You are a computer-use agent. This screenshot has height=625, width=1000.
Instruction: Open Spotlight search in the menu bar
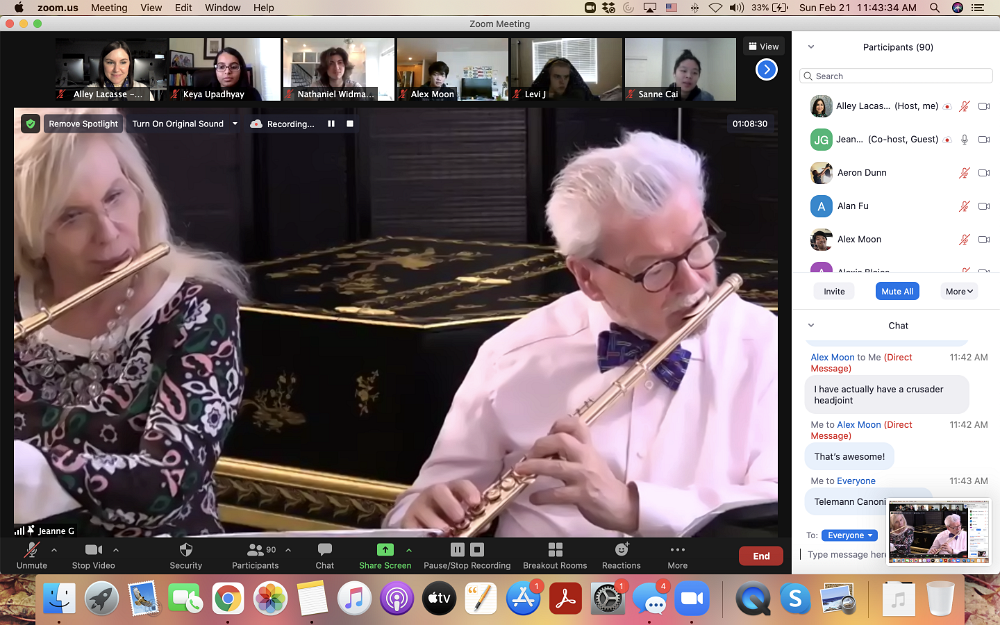click(x=934, y=8)
